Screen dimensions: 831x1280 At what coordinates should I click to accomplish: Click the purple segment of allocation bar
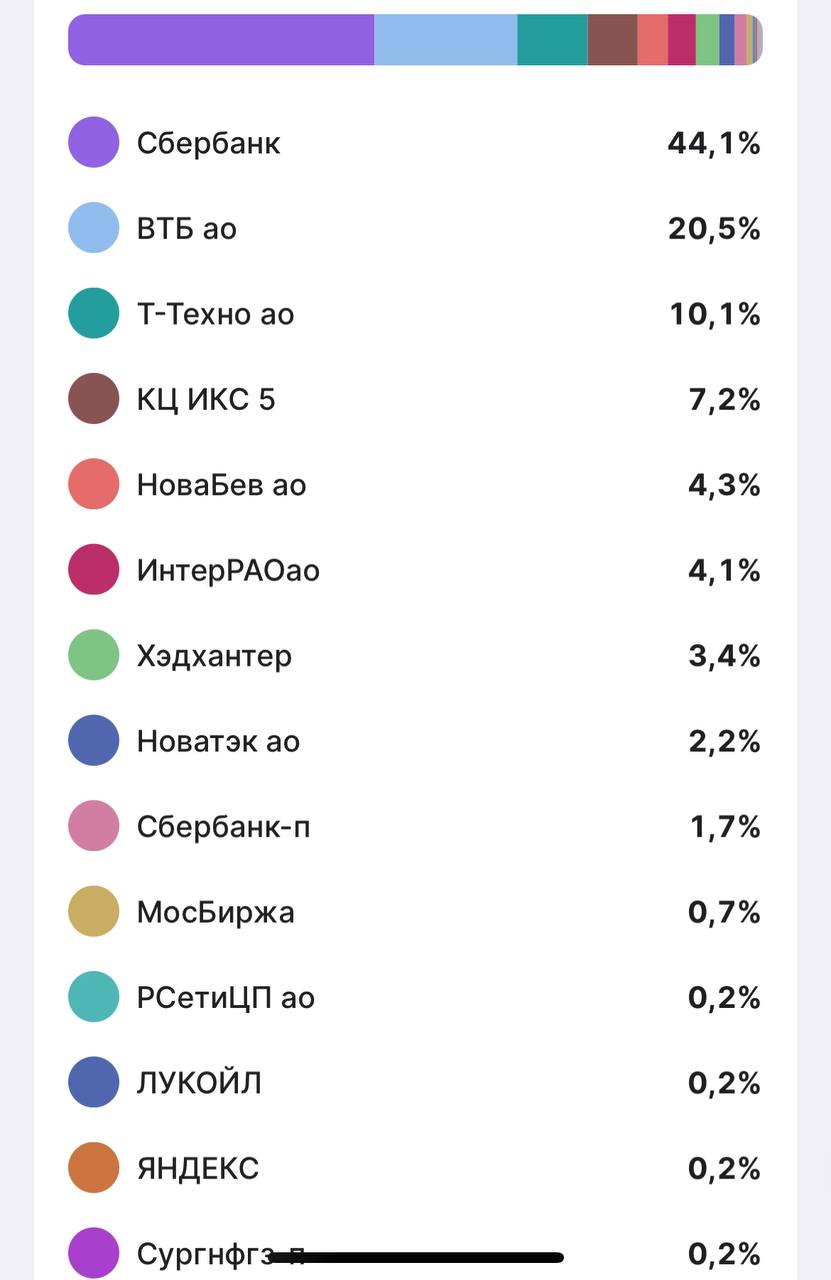pos(220,40)
